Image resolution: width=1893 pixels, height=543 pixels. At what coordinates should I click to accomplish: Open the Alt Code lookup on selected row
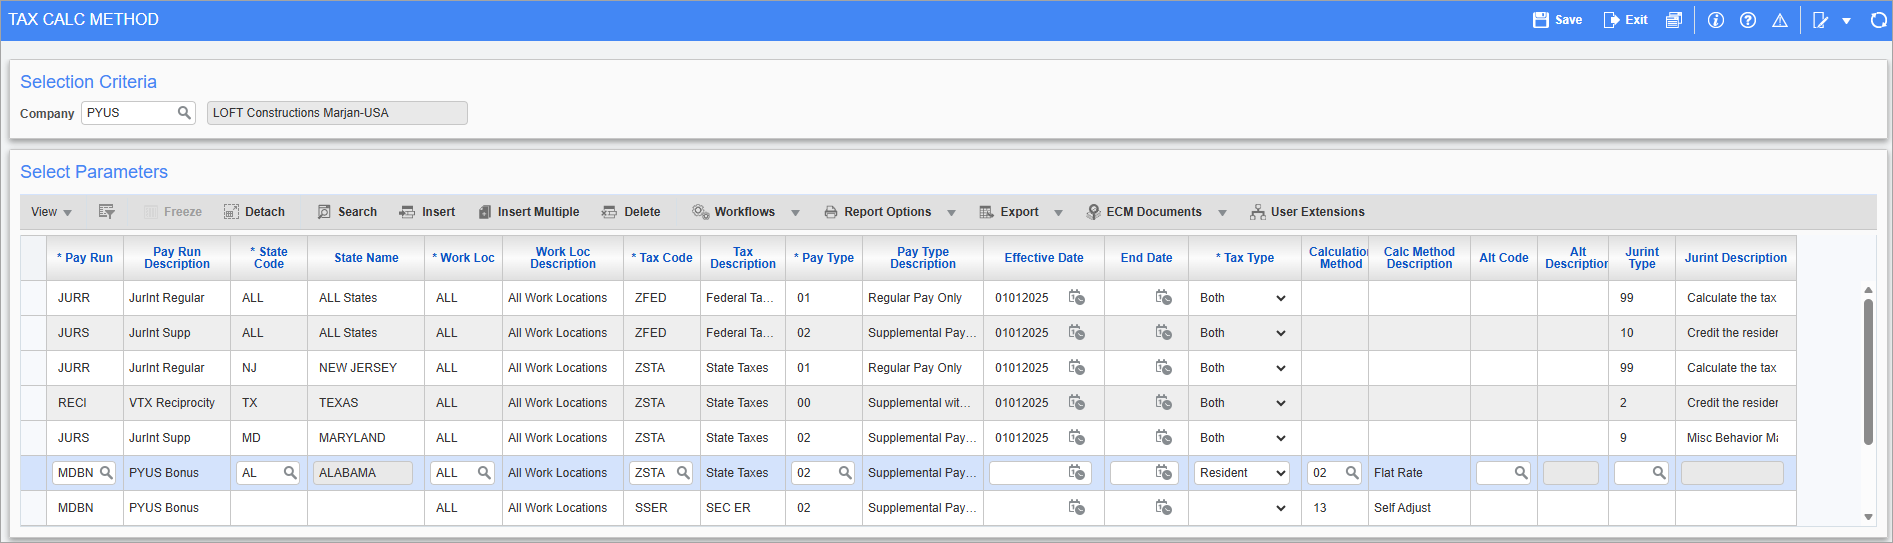(1521, 473)
